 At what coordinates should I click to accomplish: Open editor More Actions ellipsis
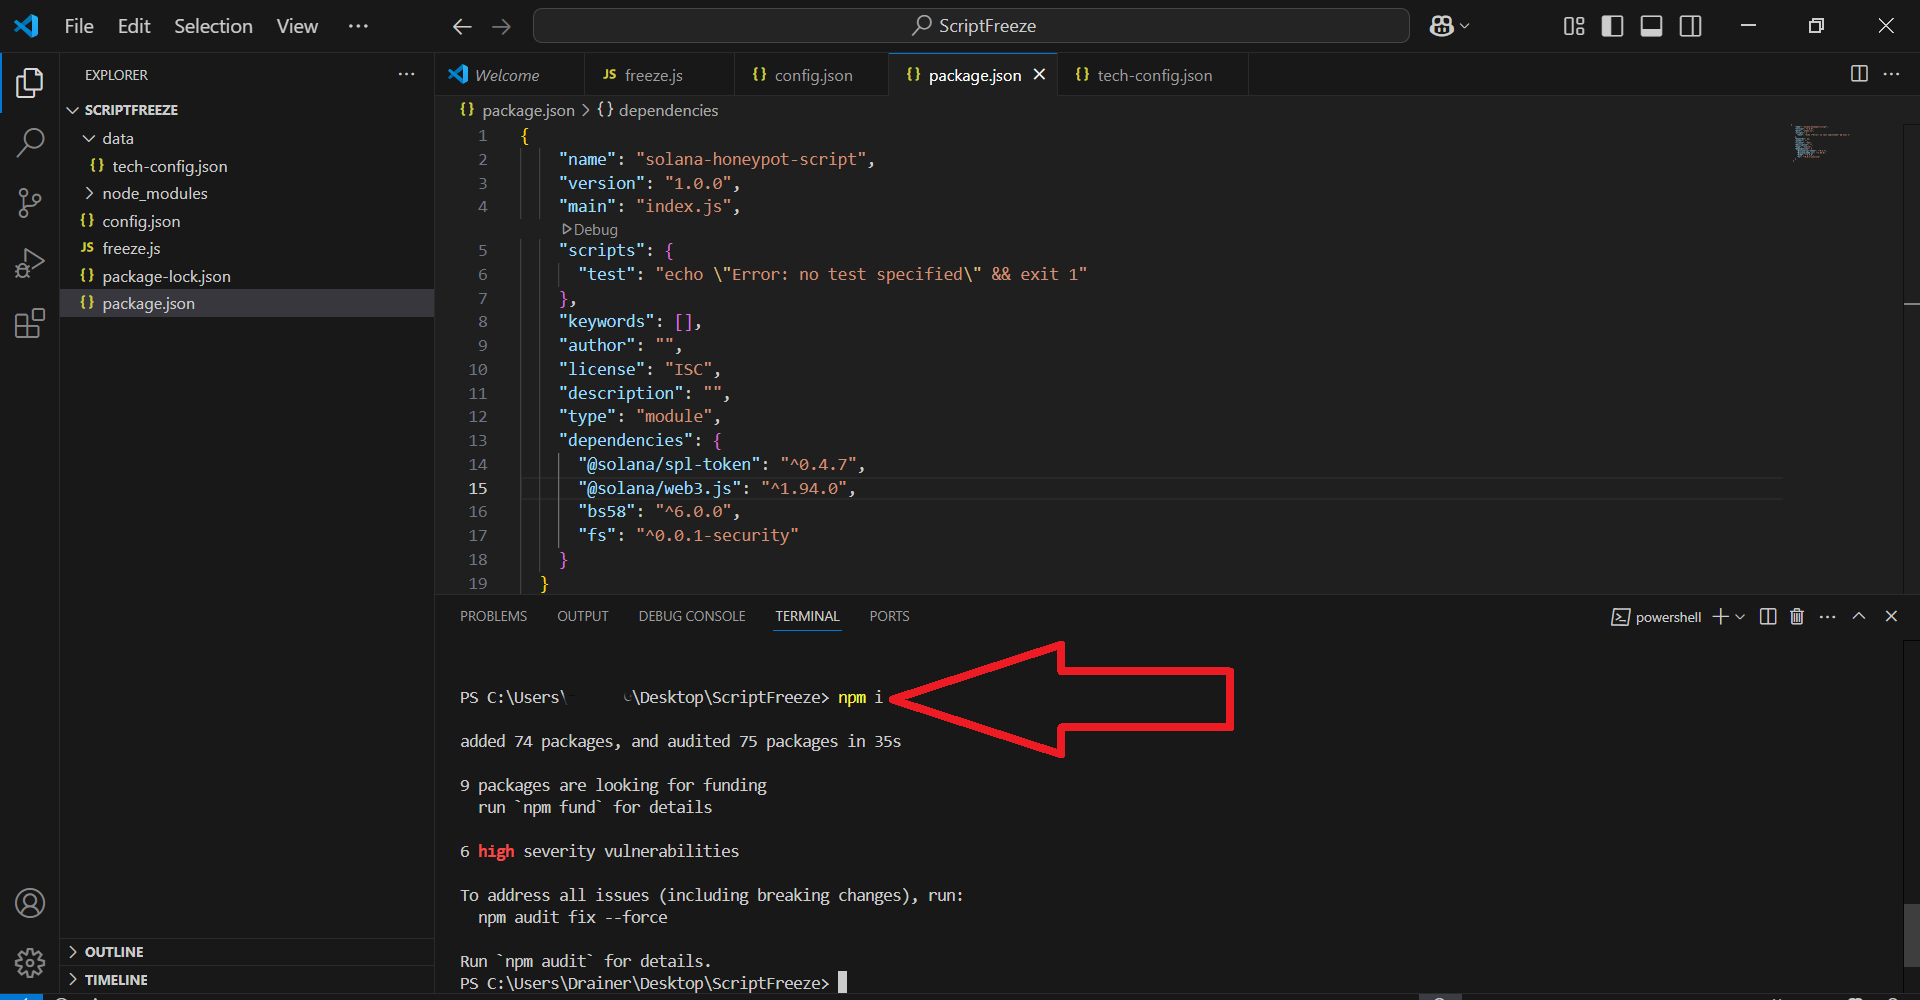[x=1891, y=74]
